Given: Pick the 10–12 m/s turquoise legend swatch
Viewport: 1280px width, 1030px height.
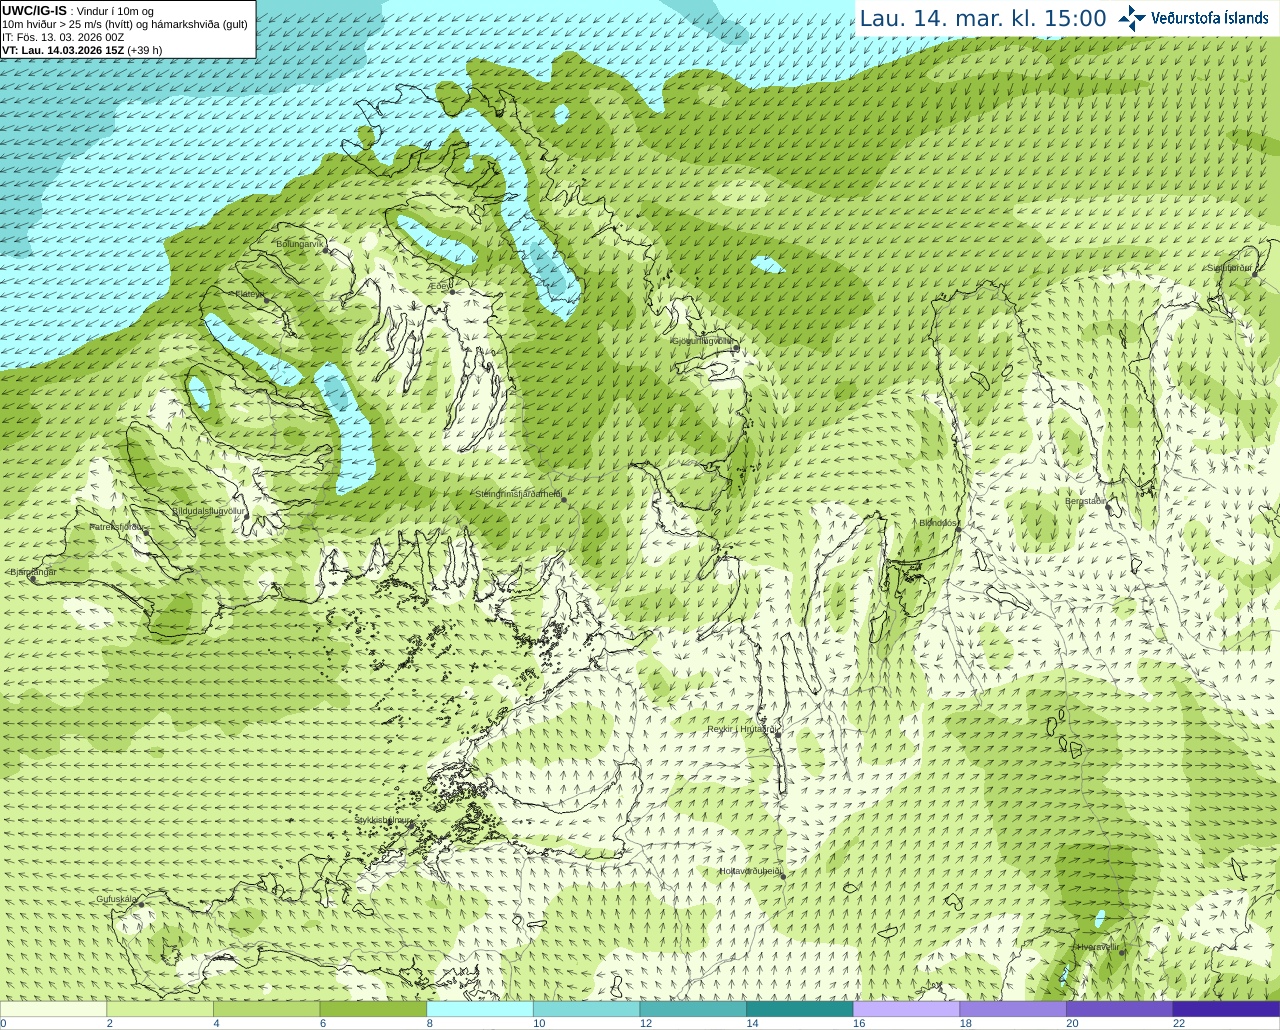Looking at the screenshot, I should pyautogui.click(x=586, y=1009).
